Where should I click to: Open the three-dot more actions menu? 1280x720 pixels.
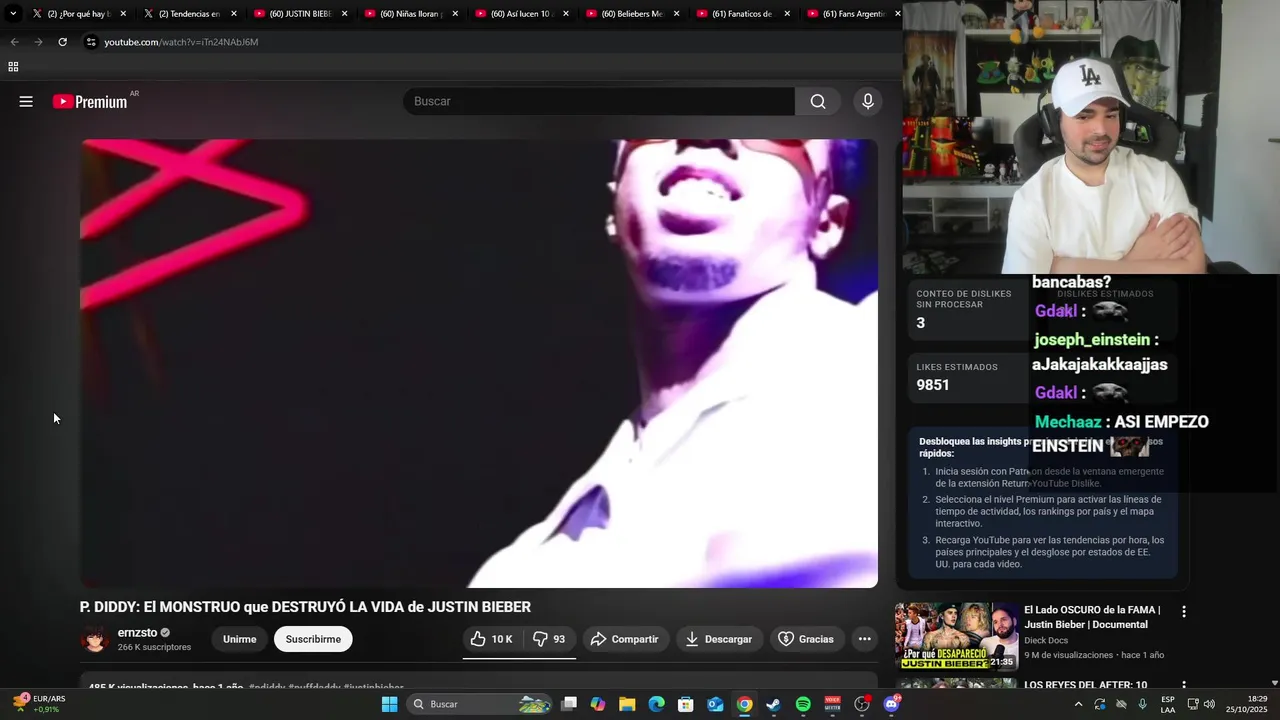(865, 639)
